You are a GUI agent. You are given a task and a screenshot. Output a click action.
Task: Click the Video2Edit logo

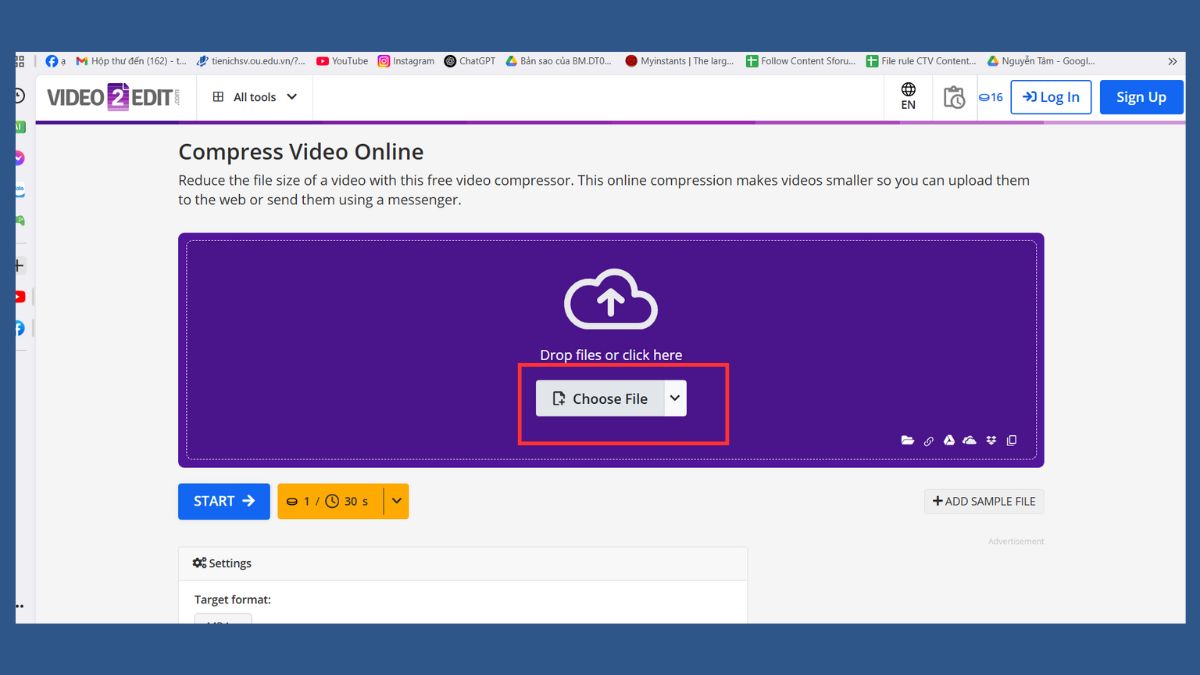[x=114, y=97]
